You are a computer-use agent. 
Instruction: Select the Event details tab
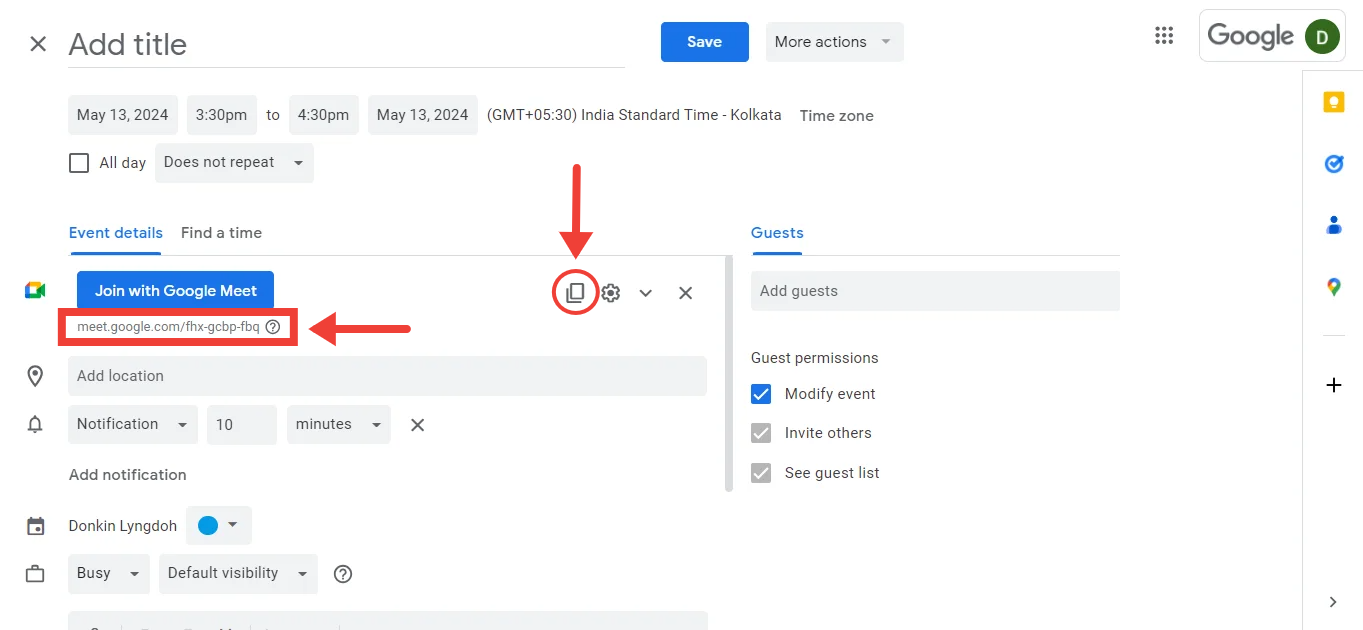116,233
